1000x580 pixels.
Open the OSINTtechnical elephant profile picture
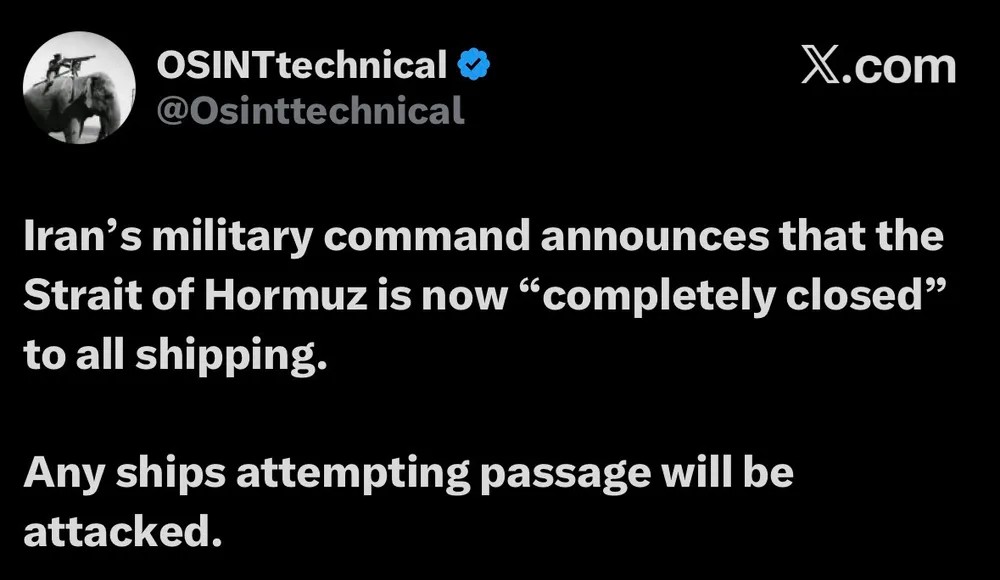(x=79, y=87)
